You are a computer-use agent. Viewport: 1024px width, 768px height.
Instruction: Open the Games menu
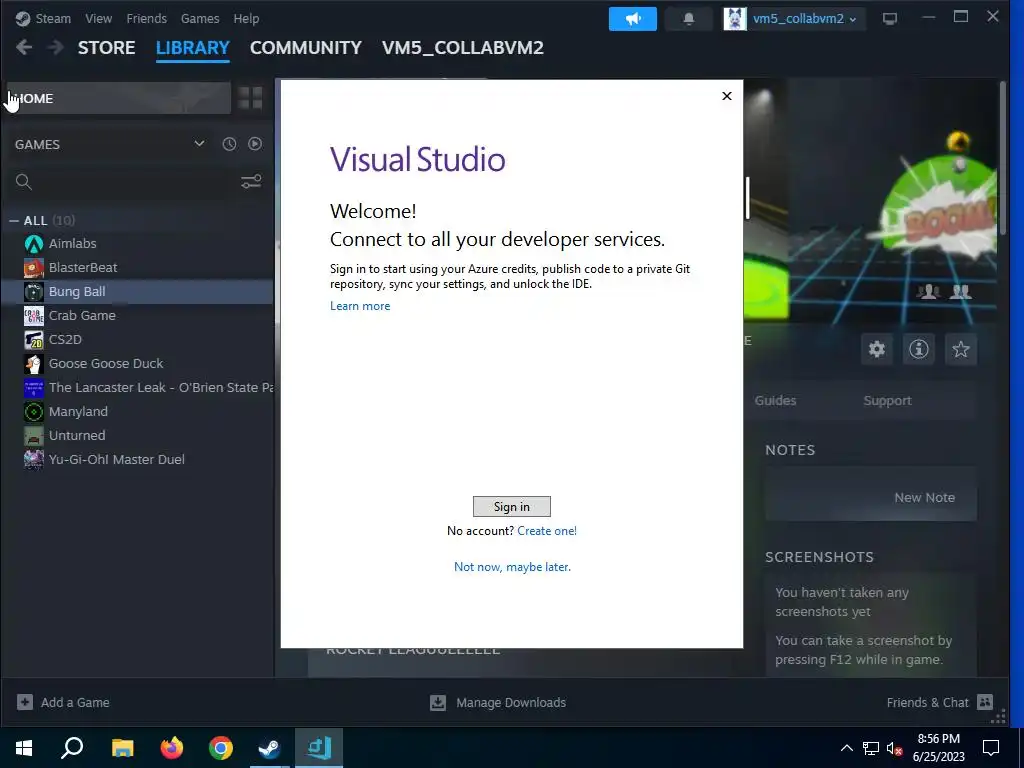click(200, 19)
